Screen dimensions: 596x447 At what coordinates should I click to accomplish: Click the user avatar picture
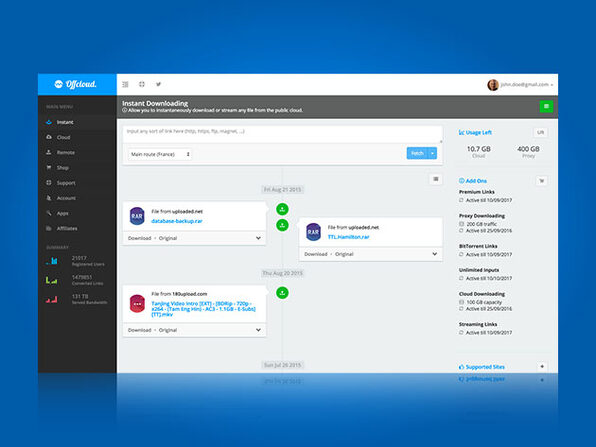point(493,85)
